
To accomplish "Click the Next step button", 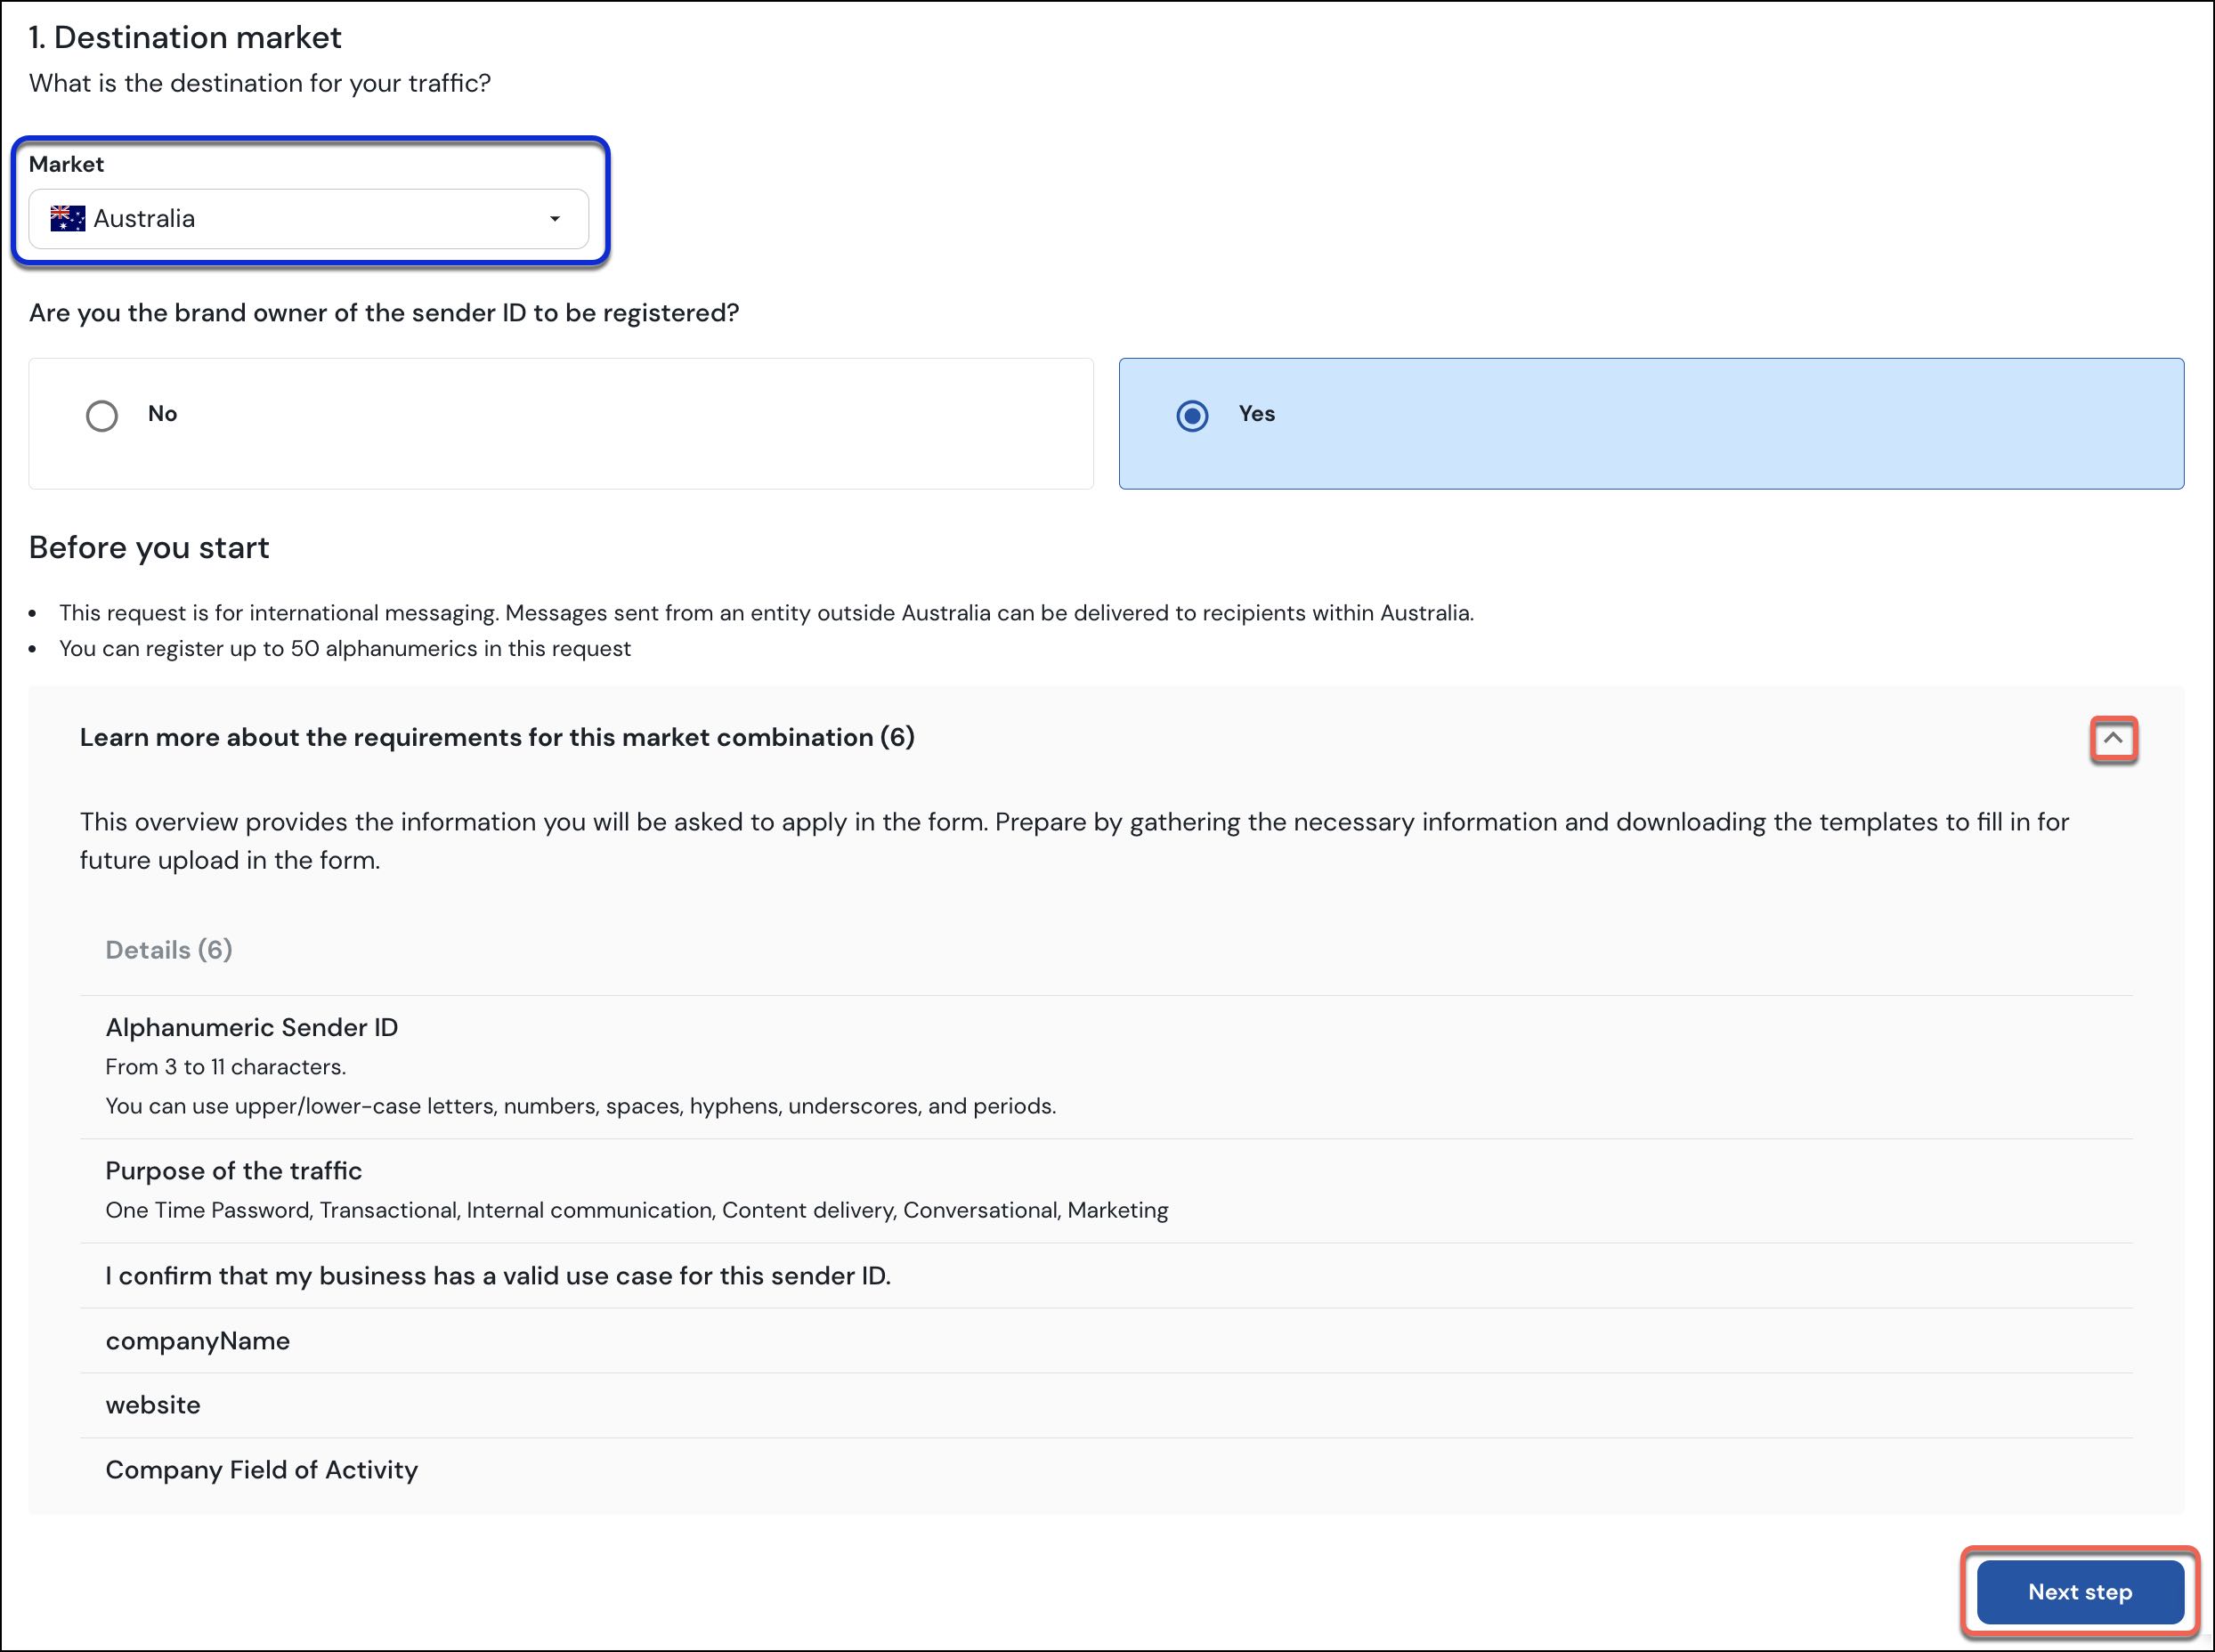I will [x=2079, y=1591].
